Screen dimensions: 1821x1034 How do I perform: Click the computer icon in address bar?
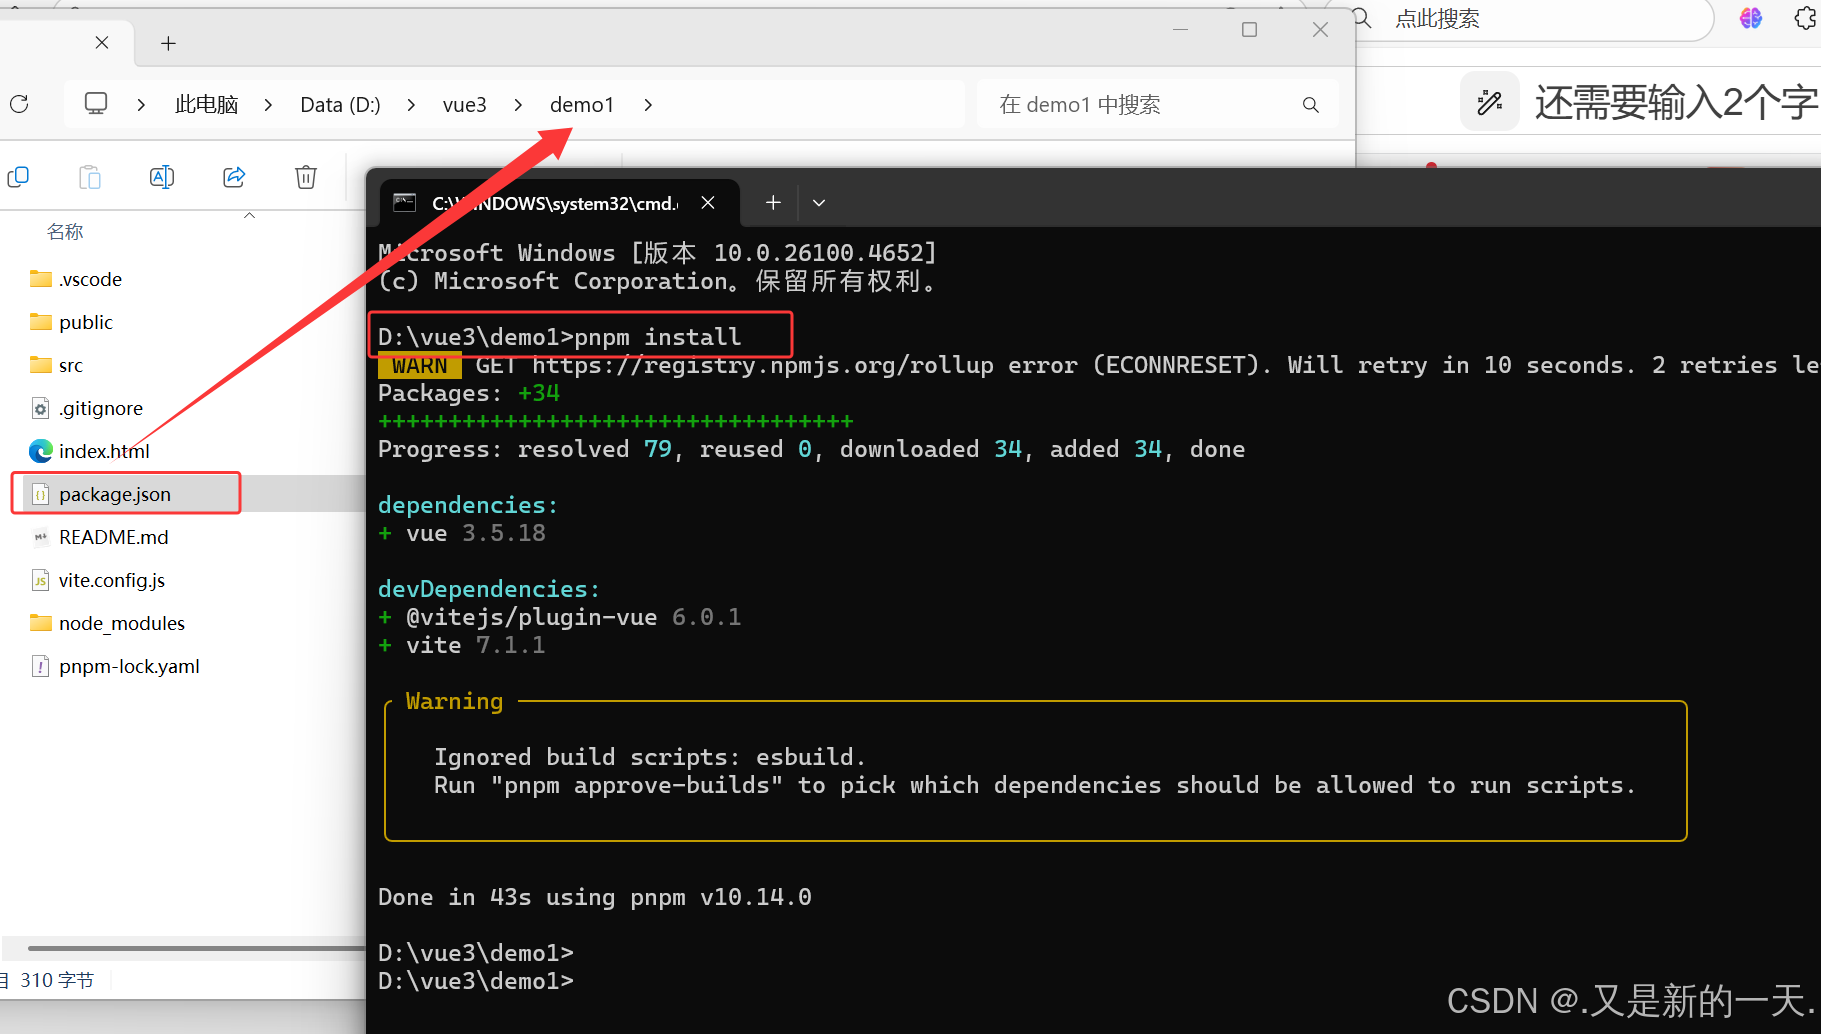pos(96,104)
